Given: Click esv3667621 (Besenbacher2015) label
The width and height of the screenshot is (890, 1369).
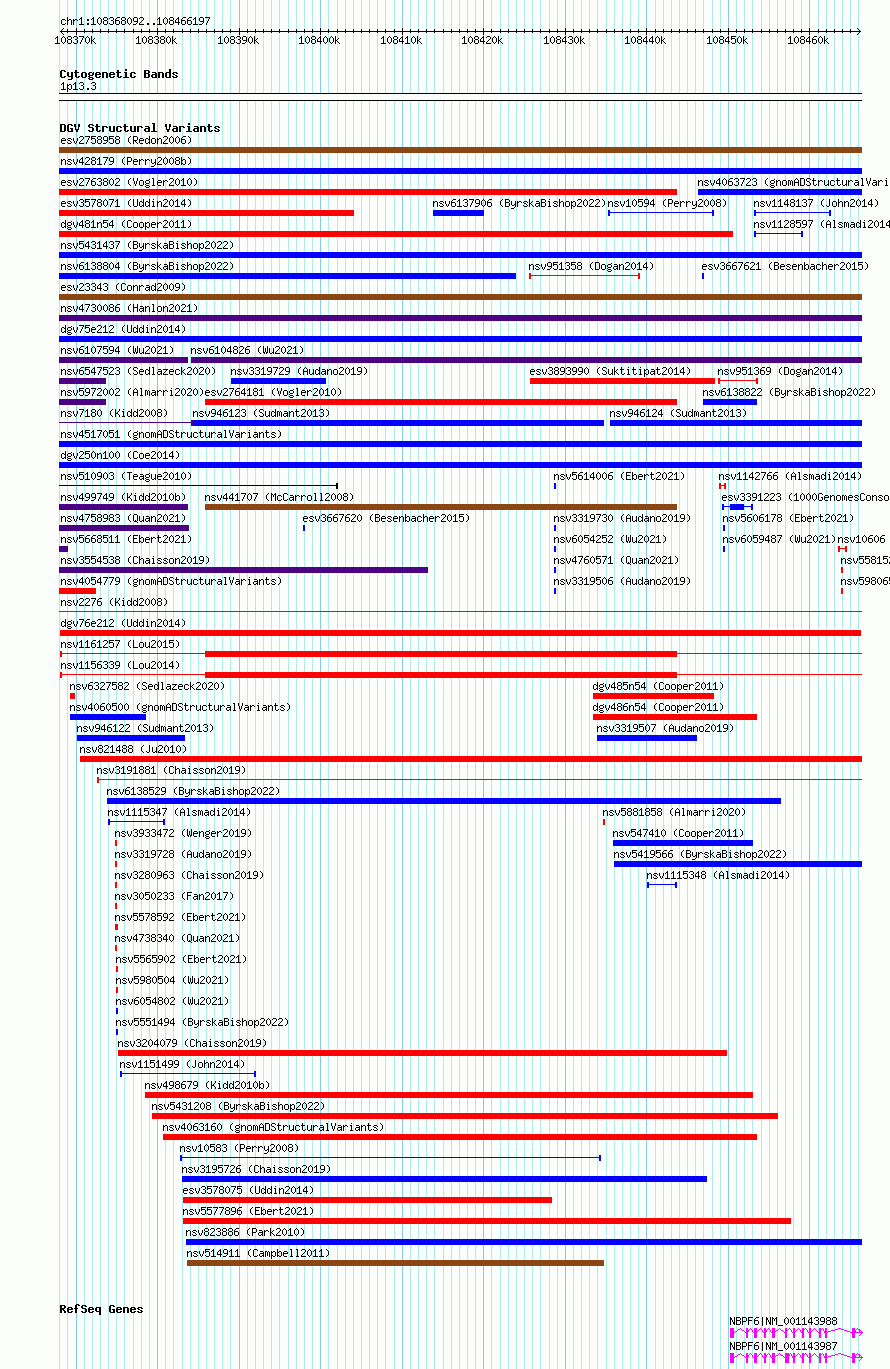Looking at the screenshot, I should [785, 266].
